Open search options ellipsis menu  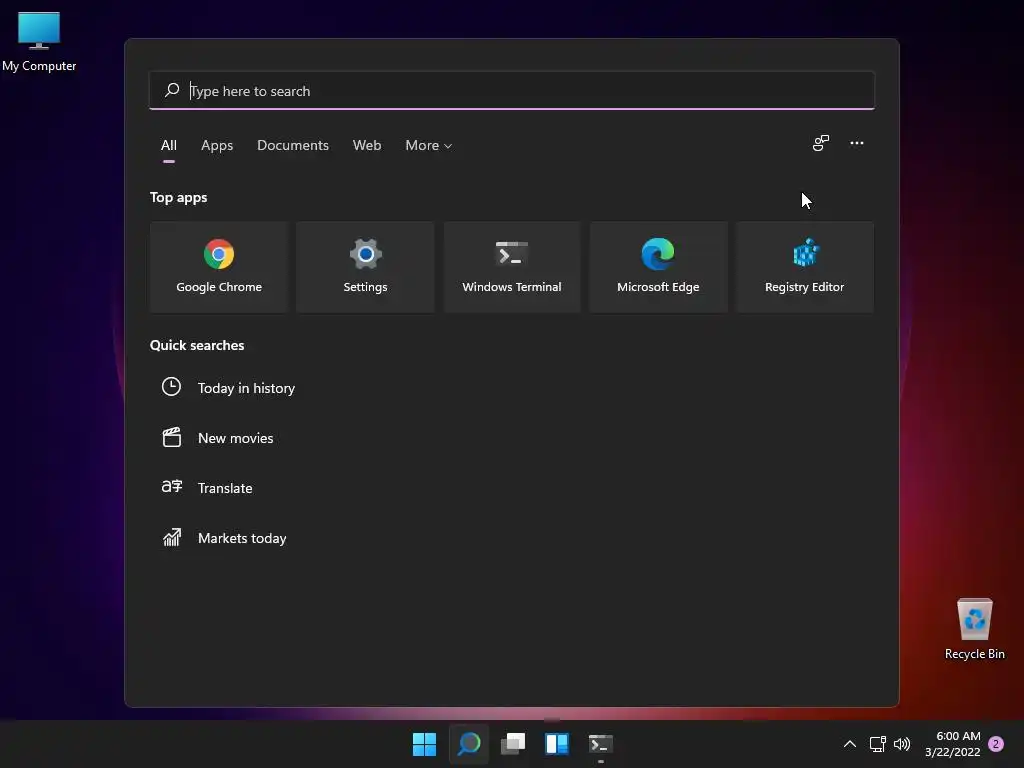tap(856, 143)
